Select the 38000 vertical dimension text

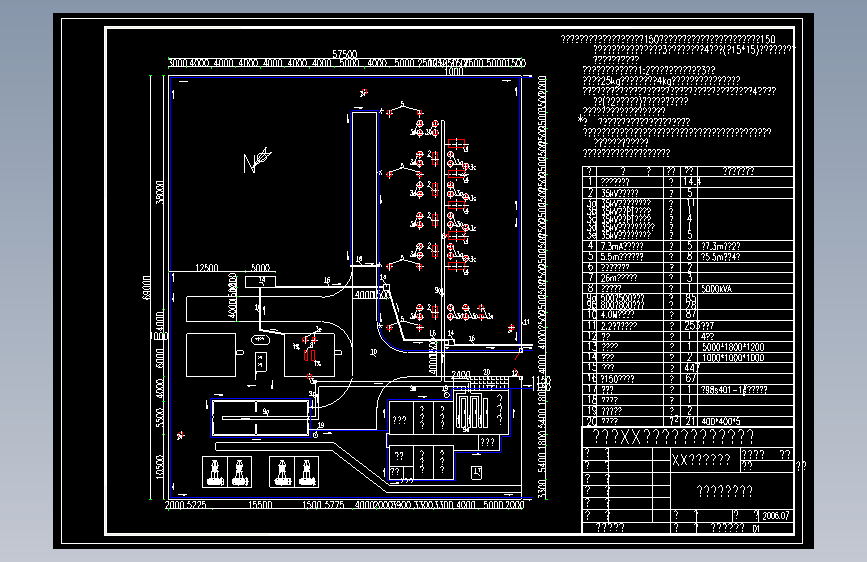160,192
